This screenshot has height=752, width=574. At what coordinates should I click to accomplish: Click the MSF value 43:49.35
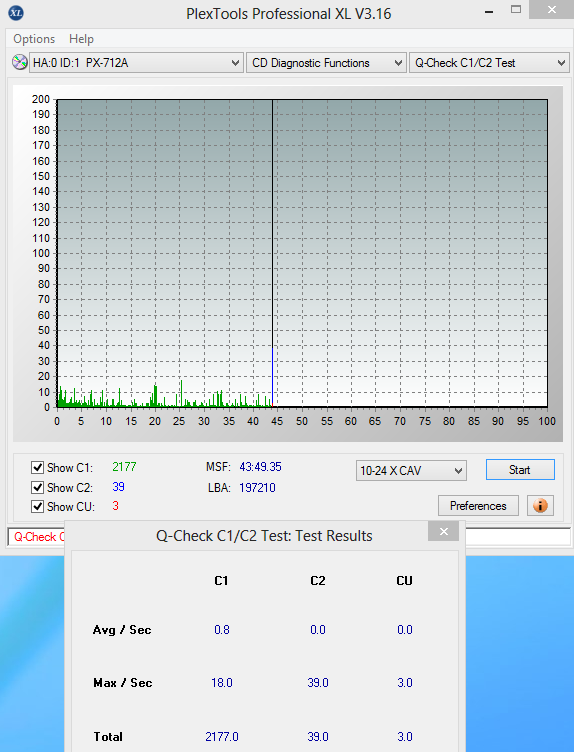coord(260,467)
